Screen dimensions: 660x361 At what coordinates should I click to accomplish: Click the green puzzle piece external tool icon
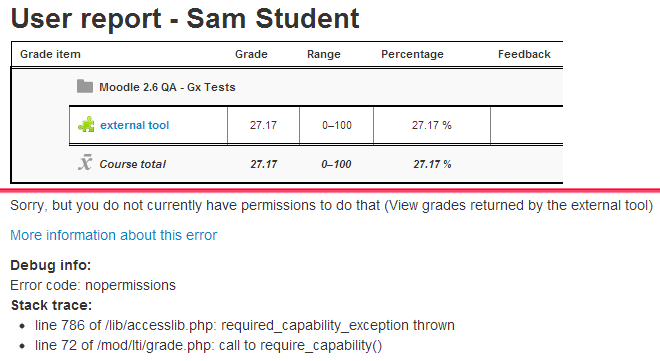(x=86, y=125)
